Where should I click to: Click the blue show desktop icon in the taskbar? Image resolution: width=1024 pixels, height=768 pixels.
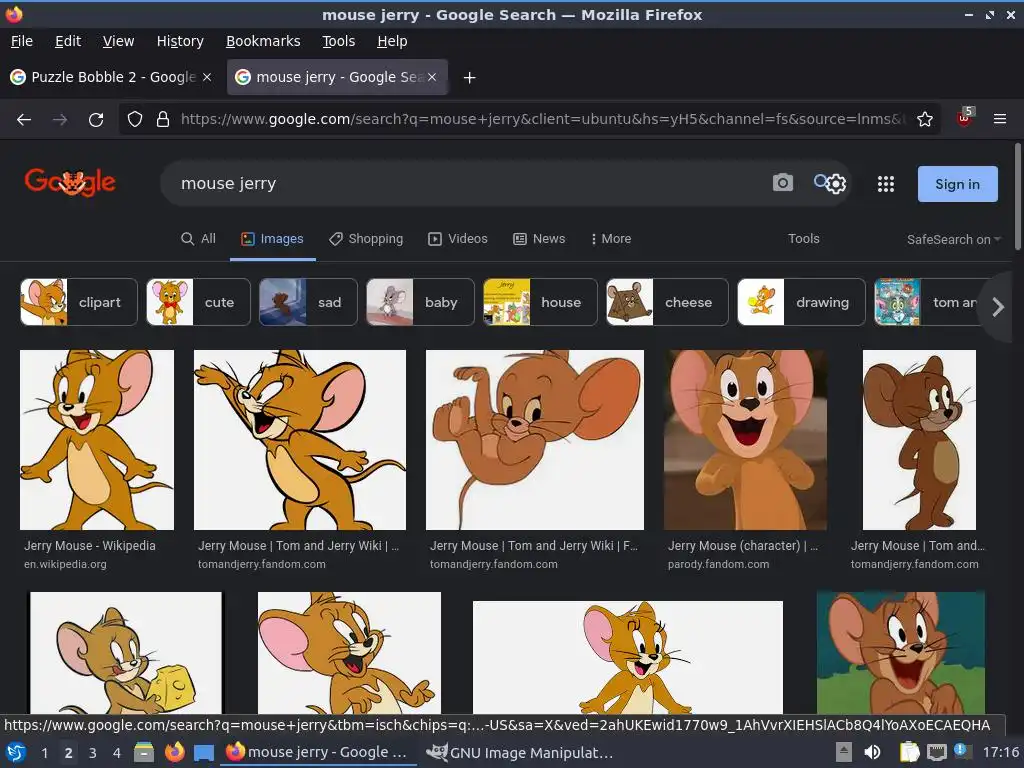coord(204,753)
